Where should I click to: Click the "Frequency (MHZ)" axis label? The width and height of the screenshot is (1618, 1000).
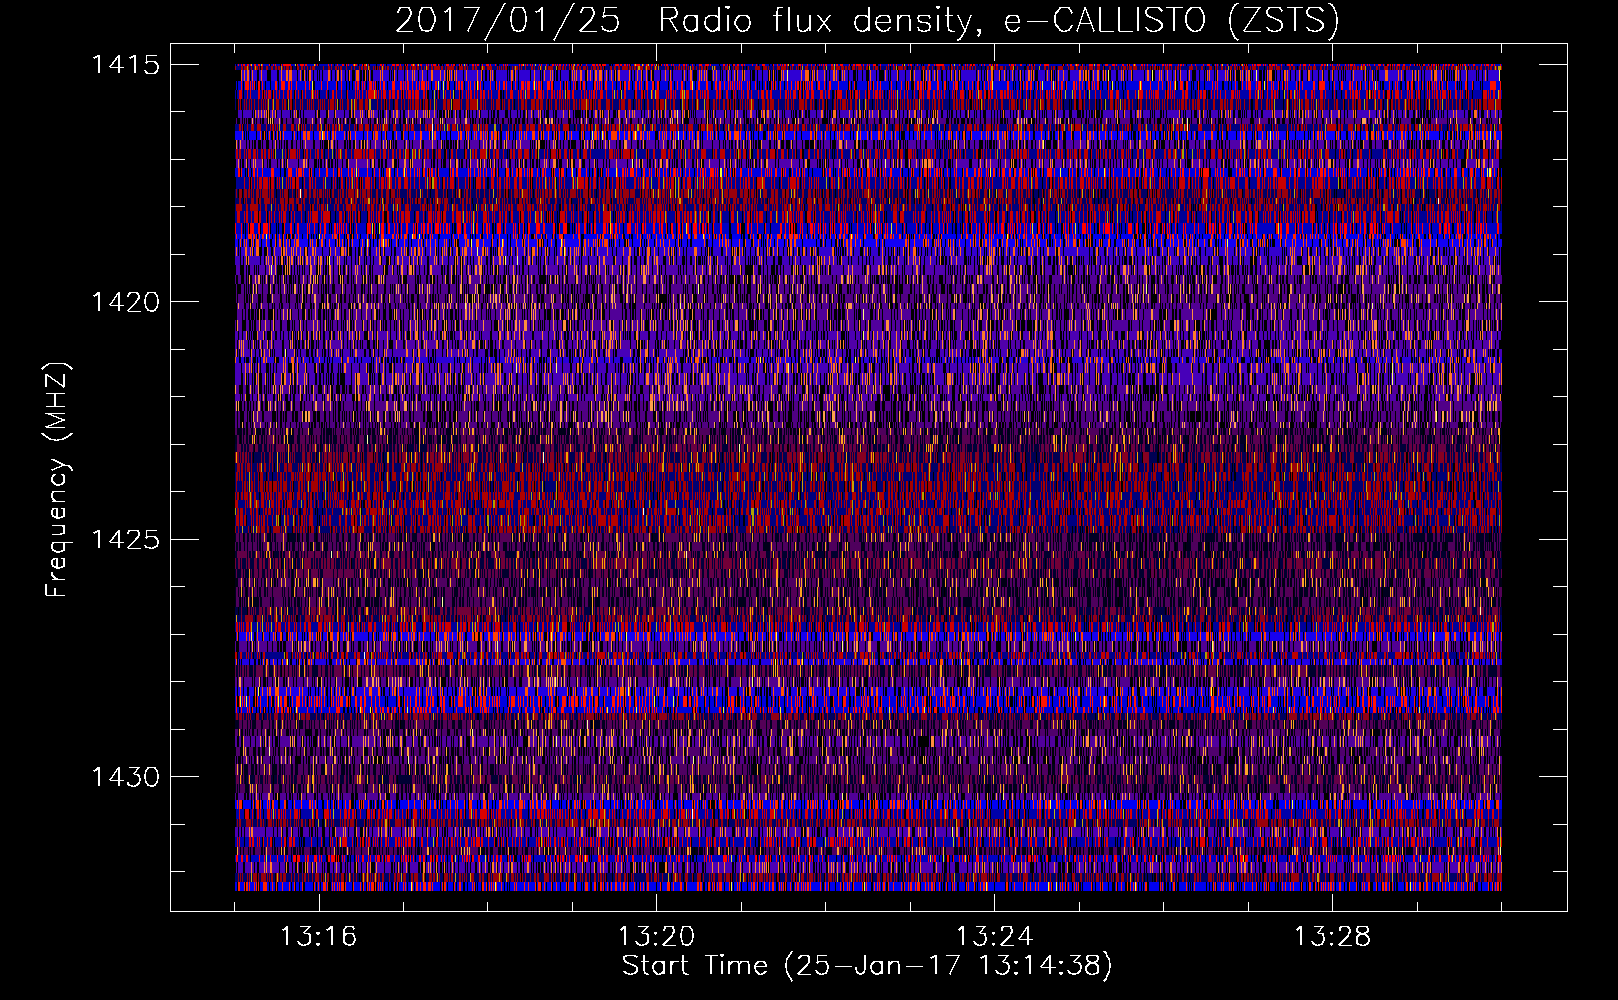point(58,480)
